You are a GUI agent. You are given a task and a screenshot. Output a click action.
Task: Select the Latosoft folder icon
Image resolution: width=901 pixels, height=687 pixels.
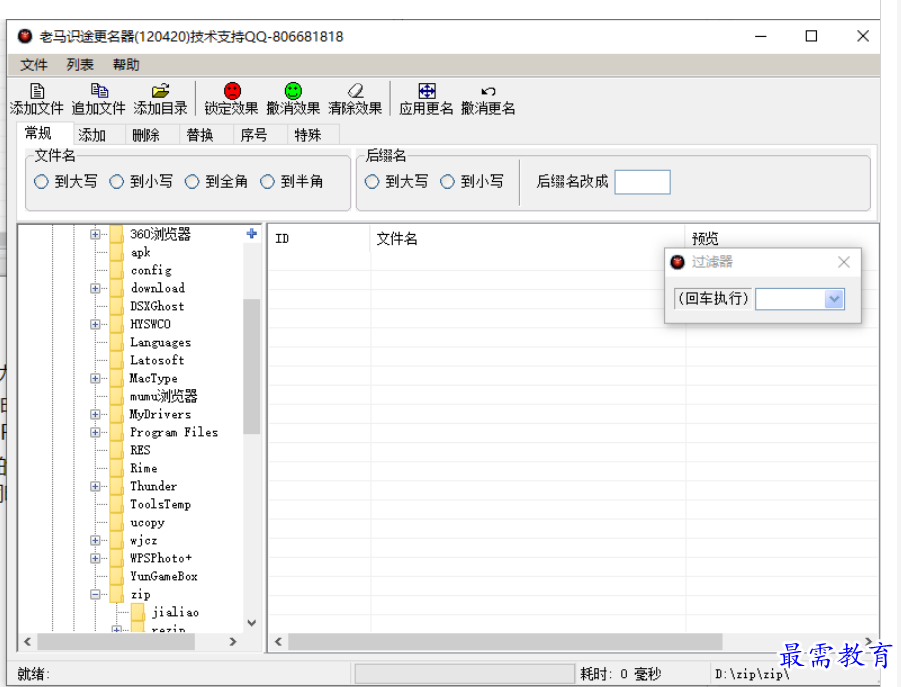pyautogui.click(x=117, y=360)
